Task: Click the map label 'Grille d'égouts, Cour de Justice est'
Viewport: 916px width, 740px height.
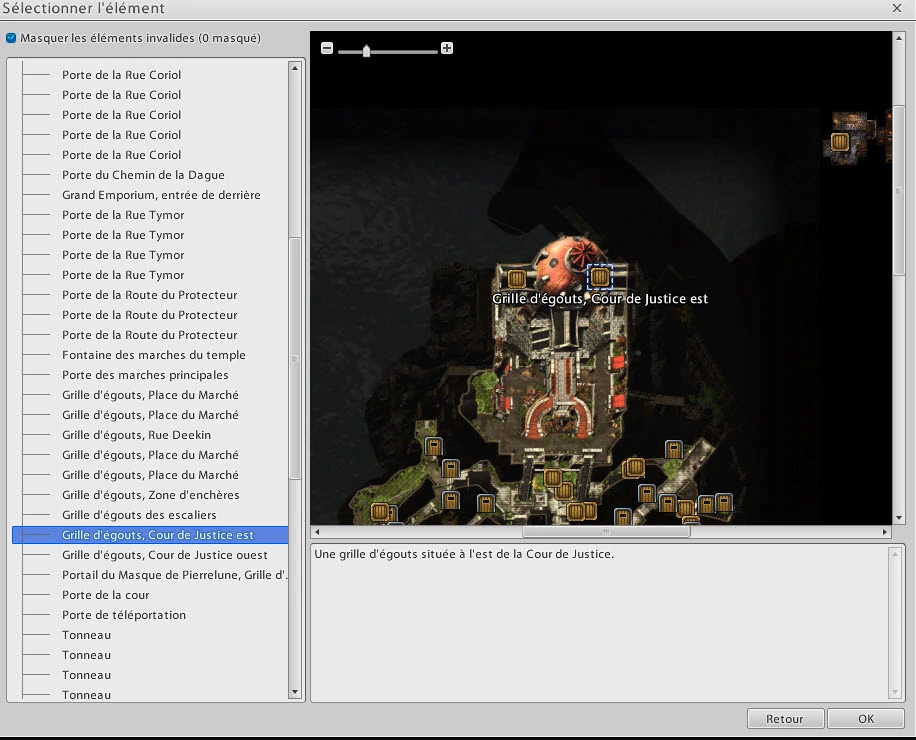Action: click(x=600, y=298)
